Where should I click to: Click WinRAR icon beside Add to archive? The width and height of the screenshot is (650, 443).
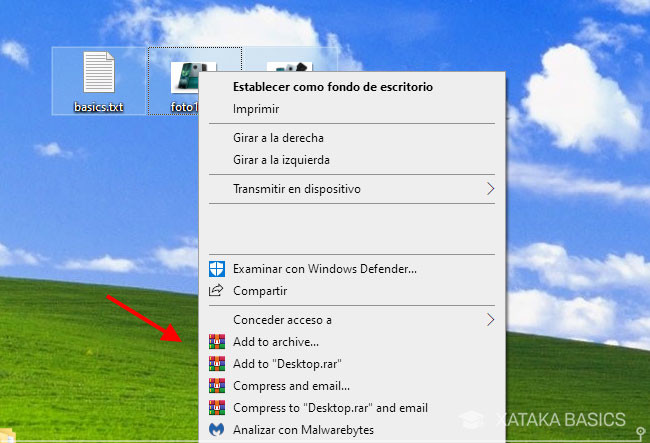click(x=216, y=342)
